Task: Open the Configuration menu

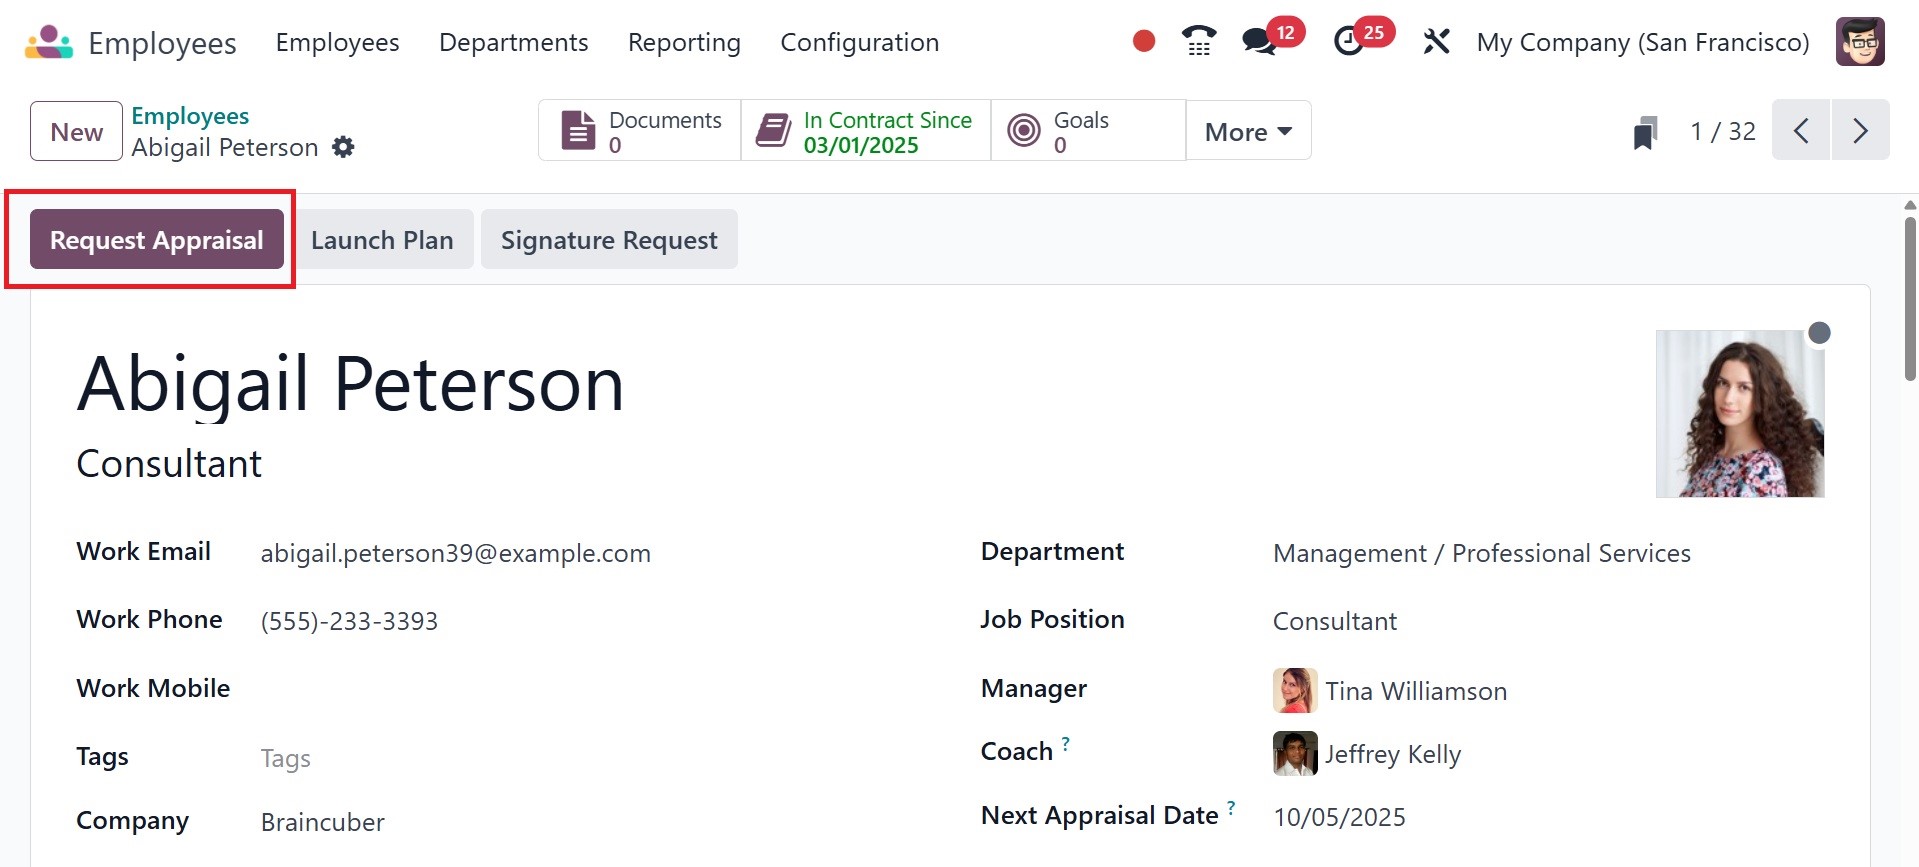Action: coord(859,42)
